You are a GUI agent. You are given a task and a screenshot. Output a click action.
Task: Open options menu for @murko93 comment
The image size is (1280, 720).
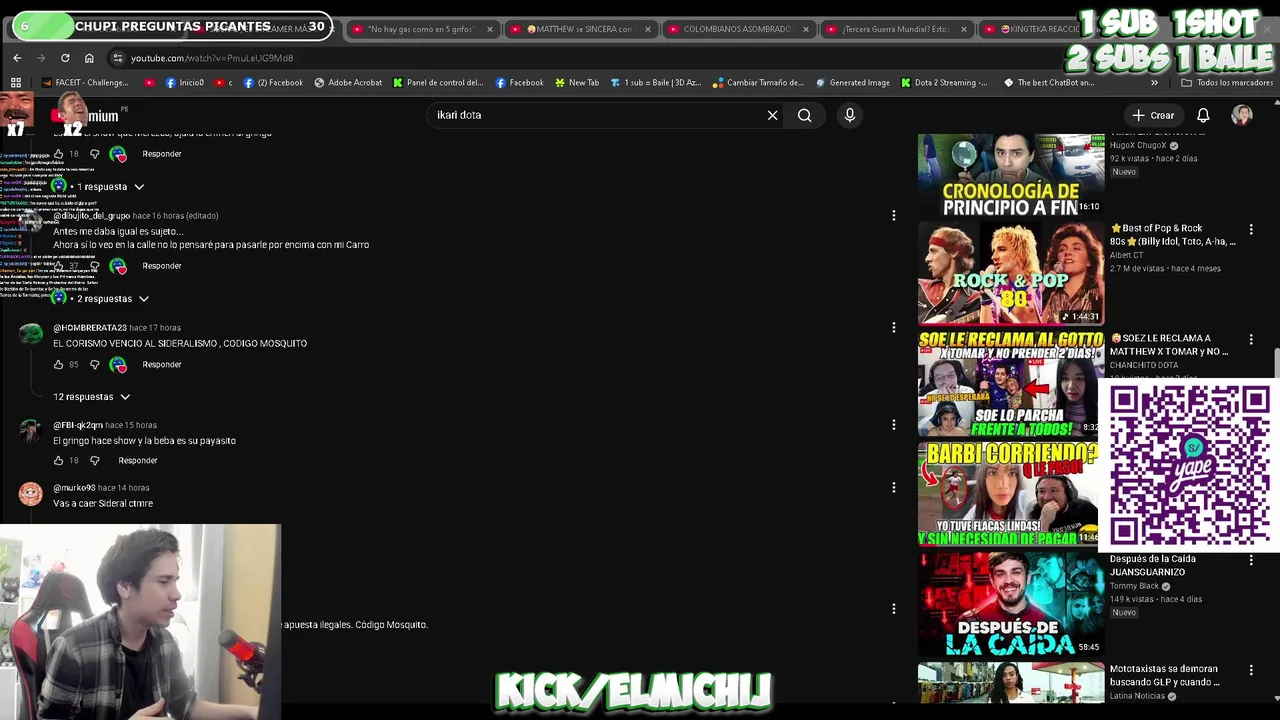[893, 487]
